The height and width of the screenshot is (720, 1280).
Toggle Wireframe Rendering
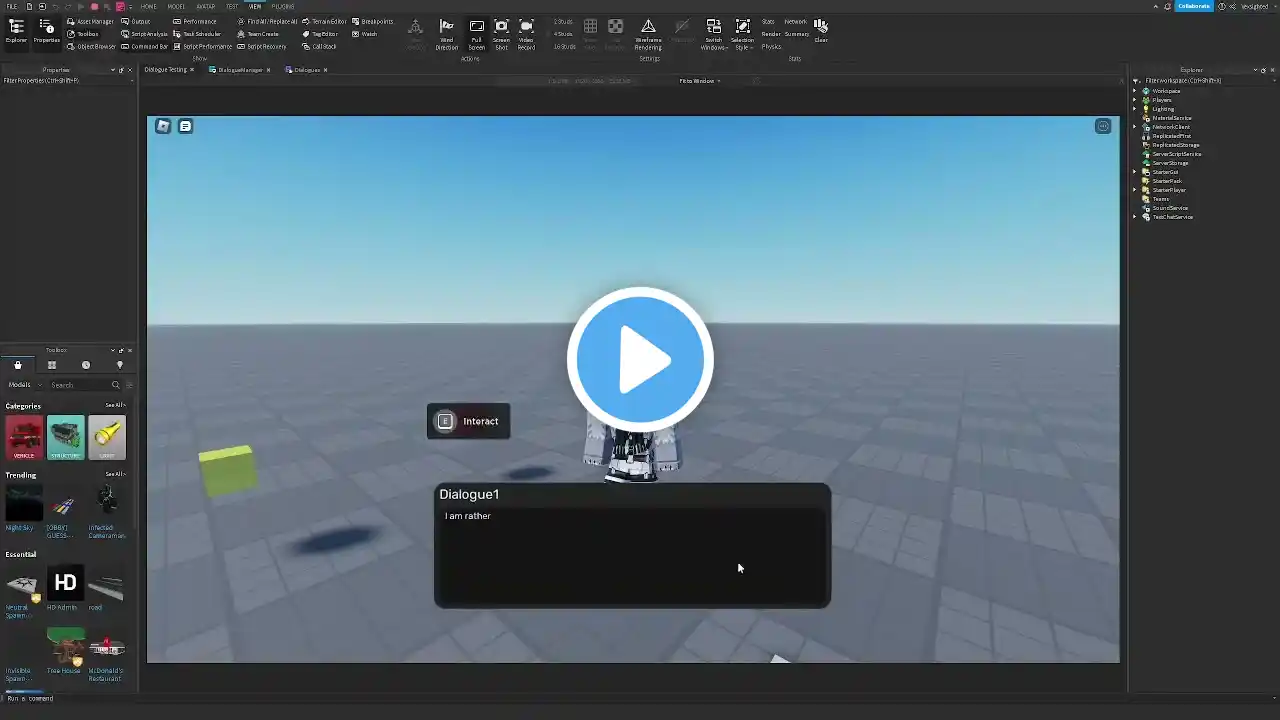pos(648,33)
